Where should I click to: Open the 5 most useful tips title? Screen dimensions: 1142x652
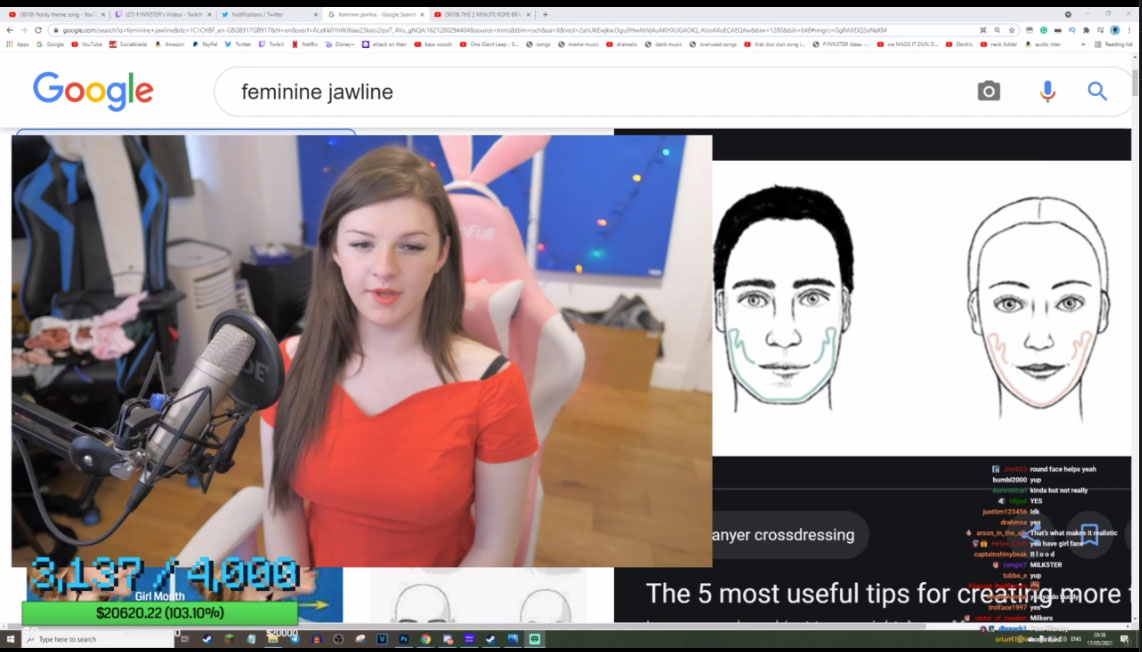click(x=883, y=594)
